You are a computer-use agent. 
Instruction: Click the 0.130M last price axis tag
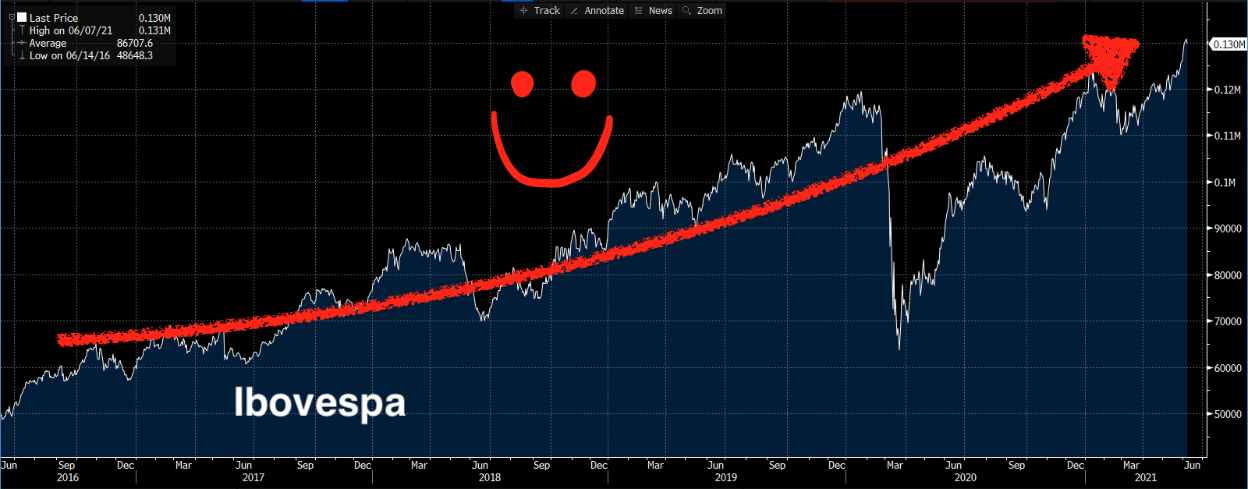(1228, 44)
